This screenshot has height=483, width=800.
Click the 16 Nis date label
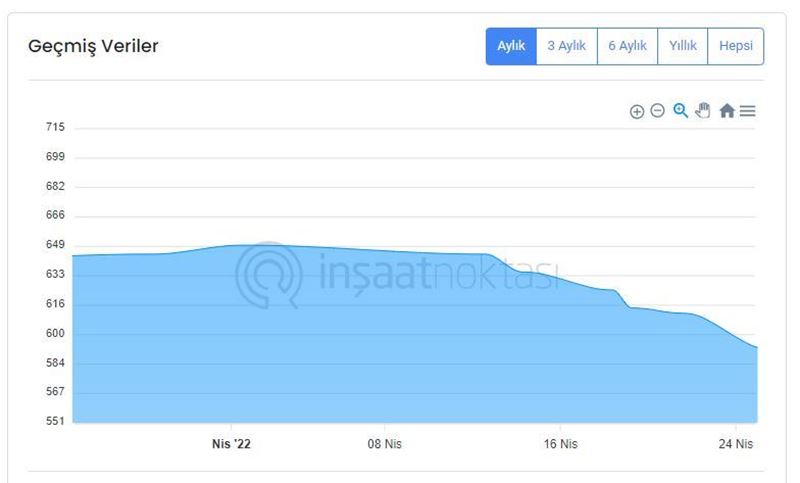(x=561, y=444)
